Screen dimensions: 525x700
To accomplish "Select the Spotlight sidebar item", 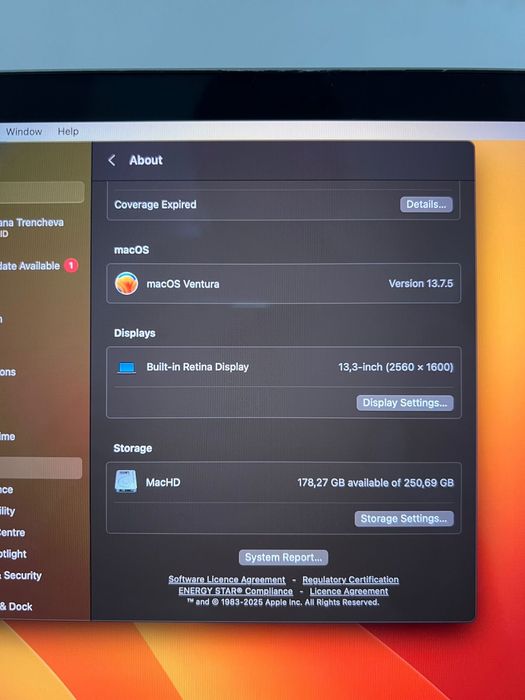I will pyautogui.click(x=13, y=554).
